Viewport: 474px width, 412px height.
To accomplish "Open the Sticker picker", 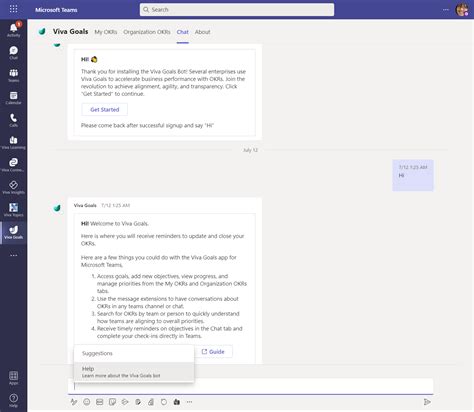I will 112,402.
